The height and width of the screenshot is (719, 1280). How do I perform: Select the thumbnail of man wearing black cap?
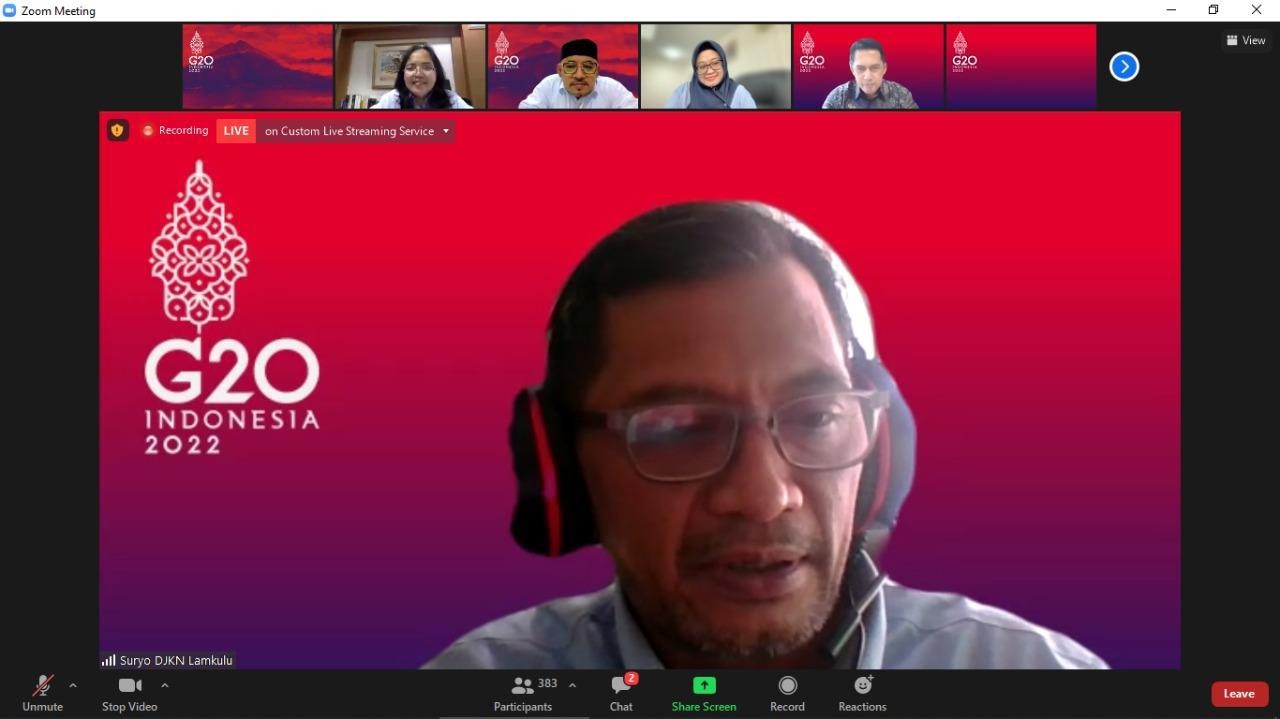pos(563,67)
